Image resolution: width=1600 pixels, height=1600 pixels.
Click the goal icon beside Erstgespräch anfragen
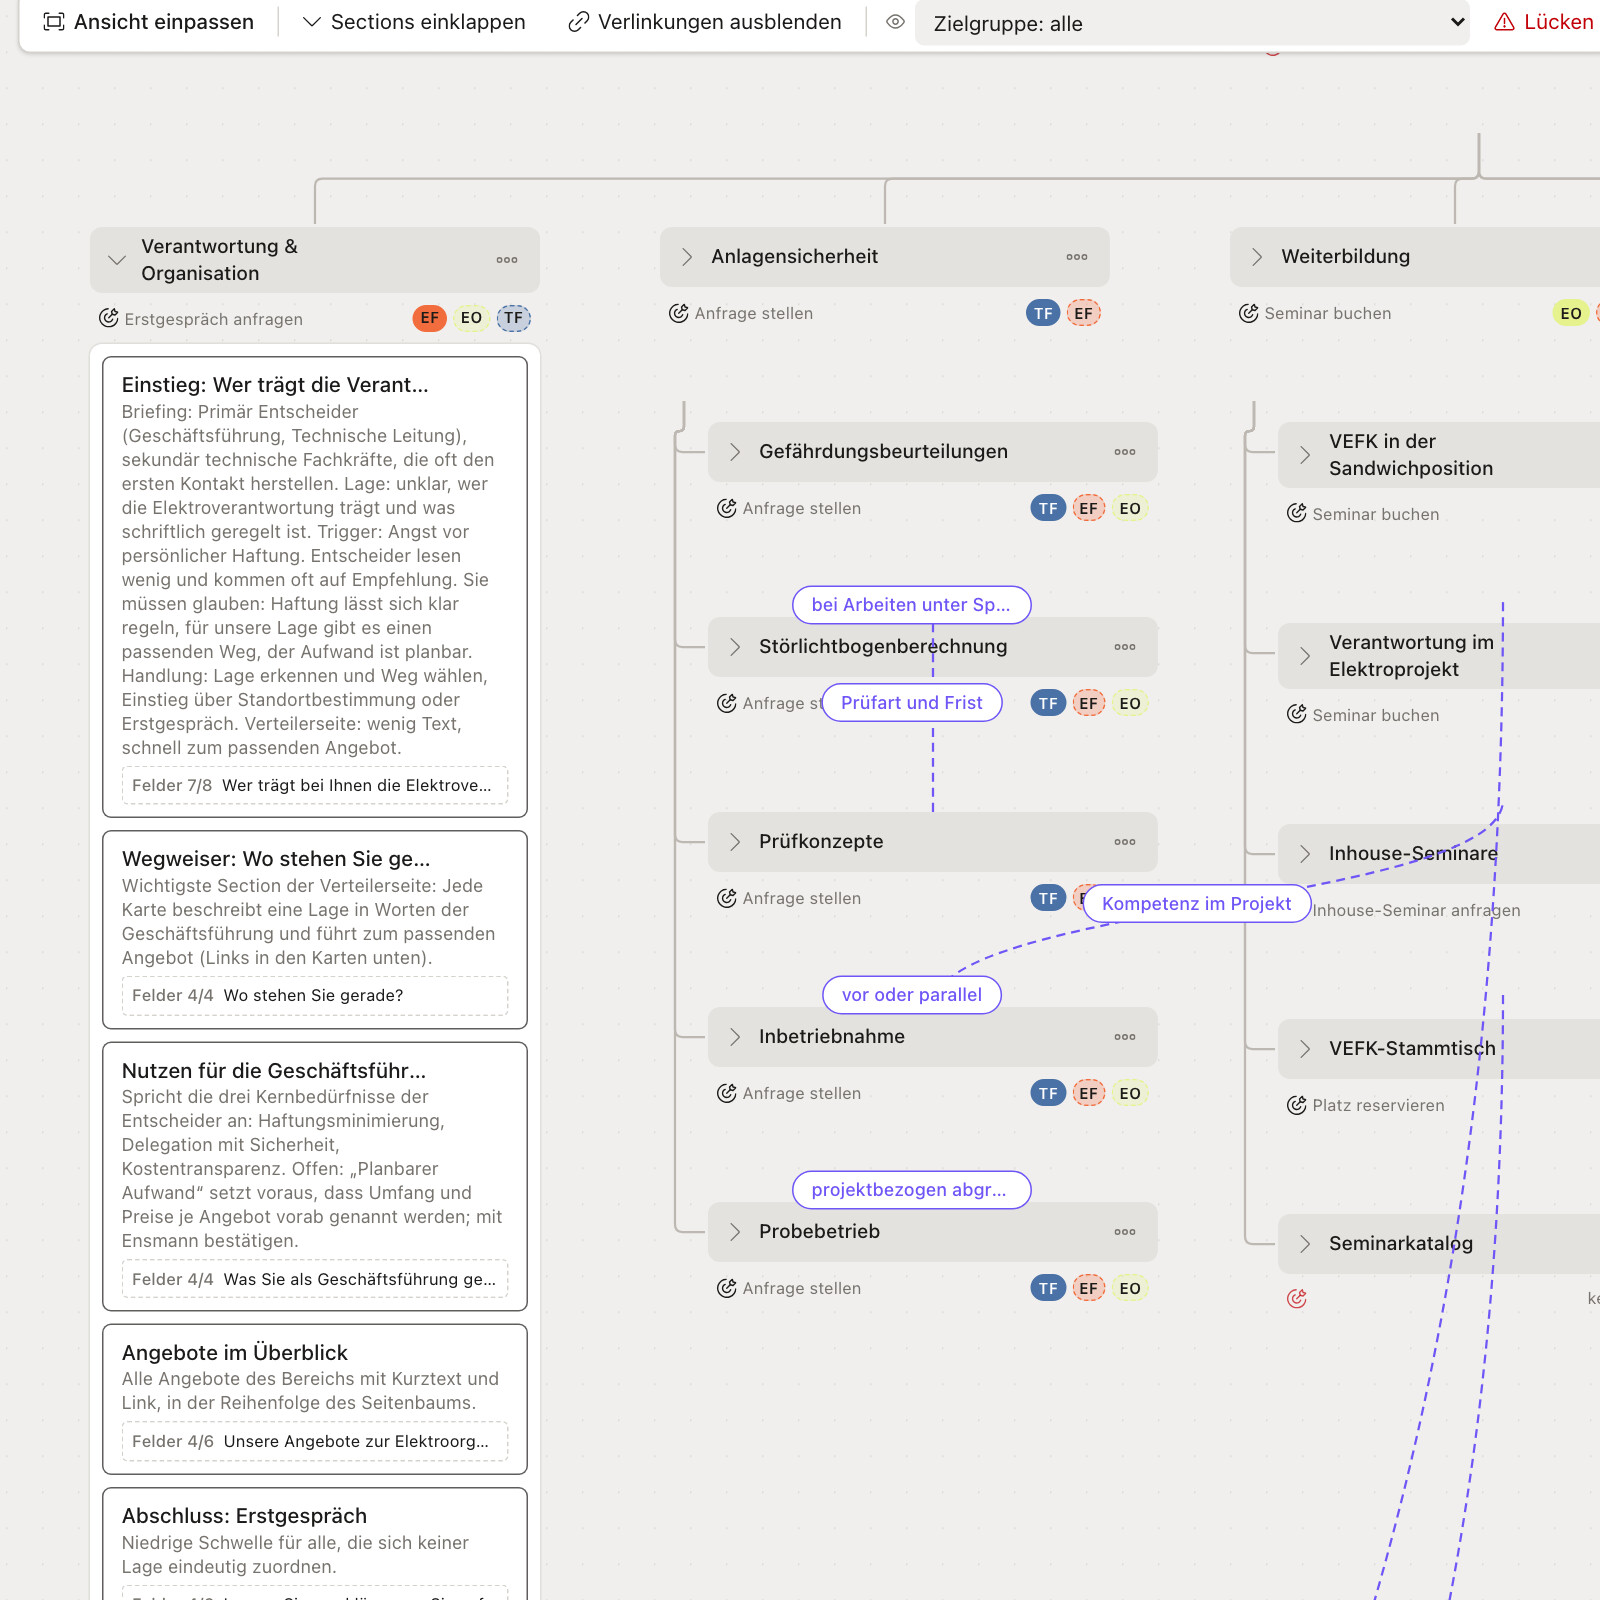pyautogui.click(x=109, y=318)
